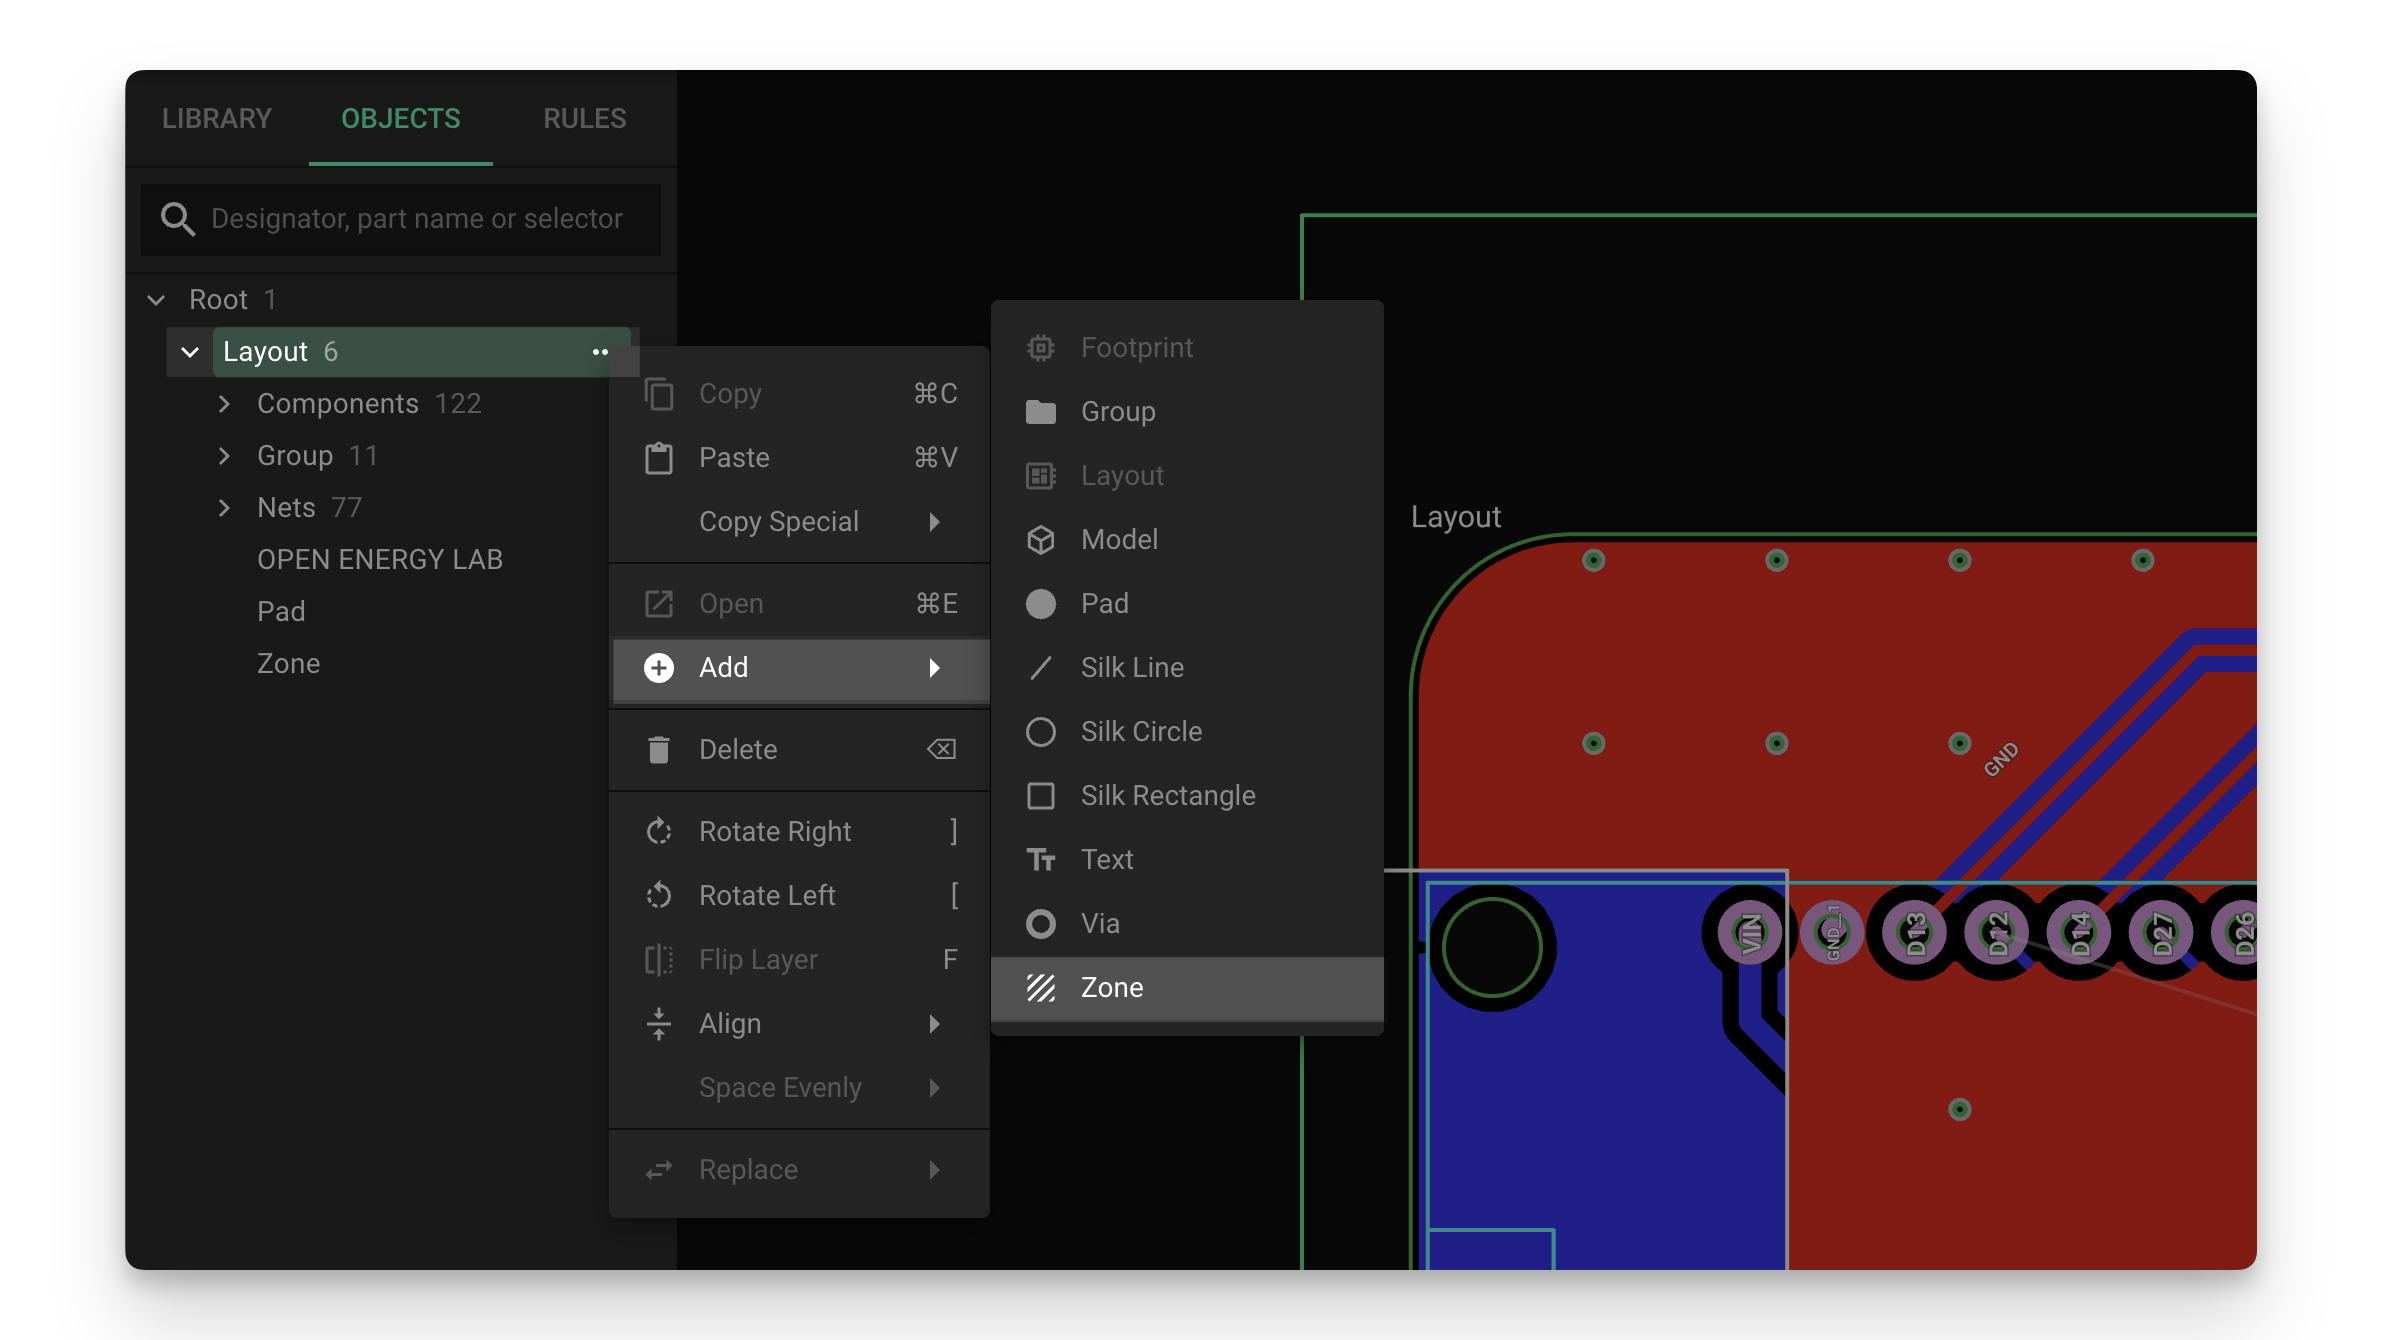
Task: Click the Footprint chip icon
Action: point(1041,348)
